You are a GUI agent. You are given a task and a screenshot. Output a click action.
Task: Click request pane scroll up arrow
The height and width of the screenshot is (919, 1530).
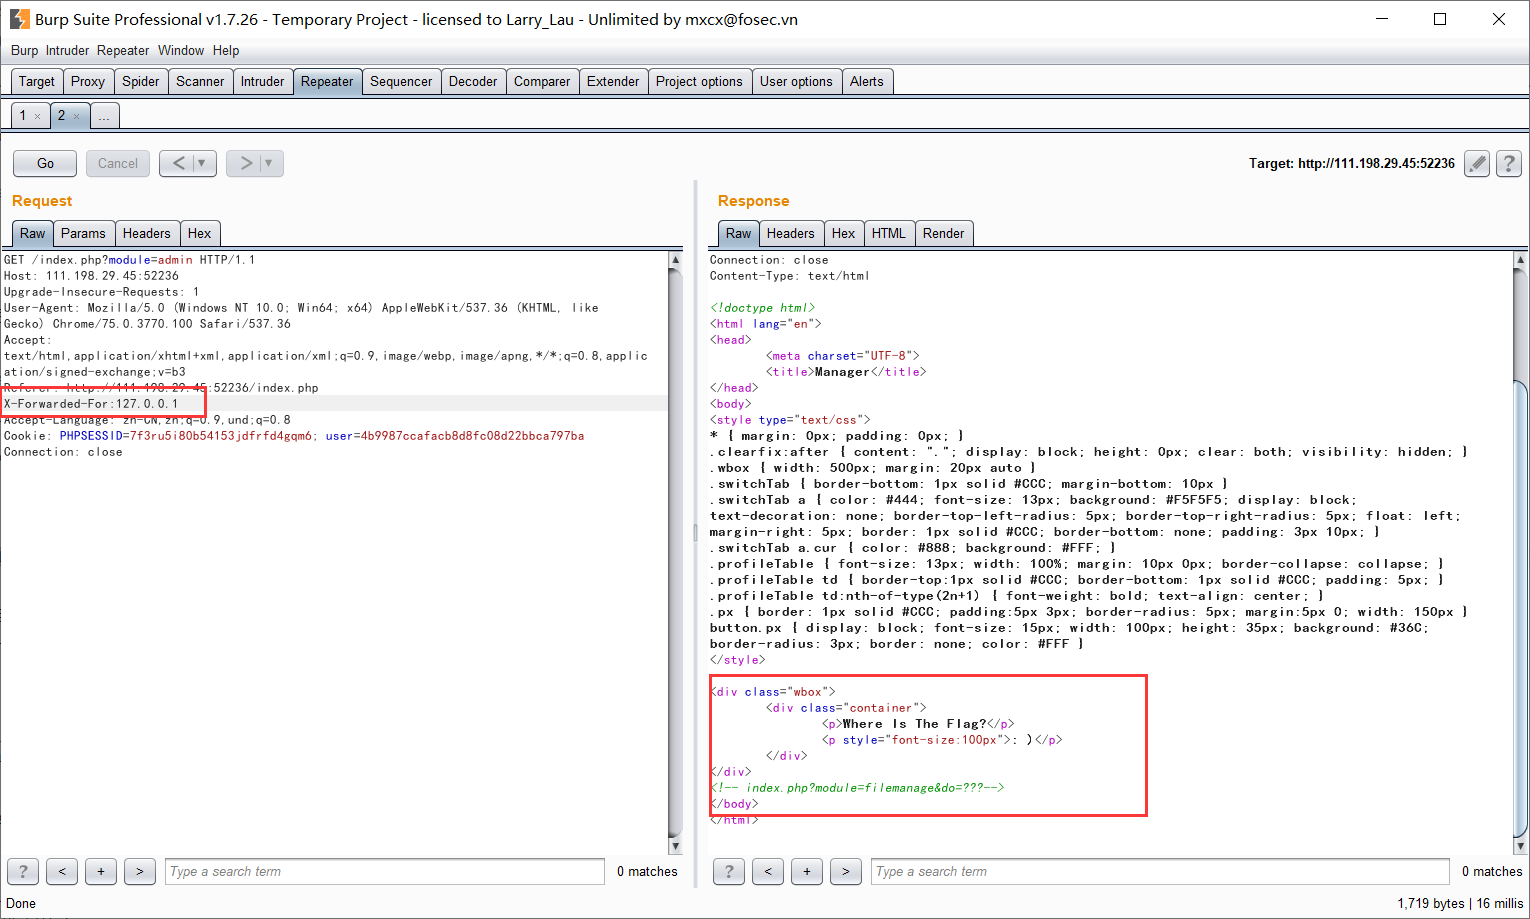point(675,260)
